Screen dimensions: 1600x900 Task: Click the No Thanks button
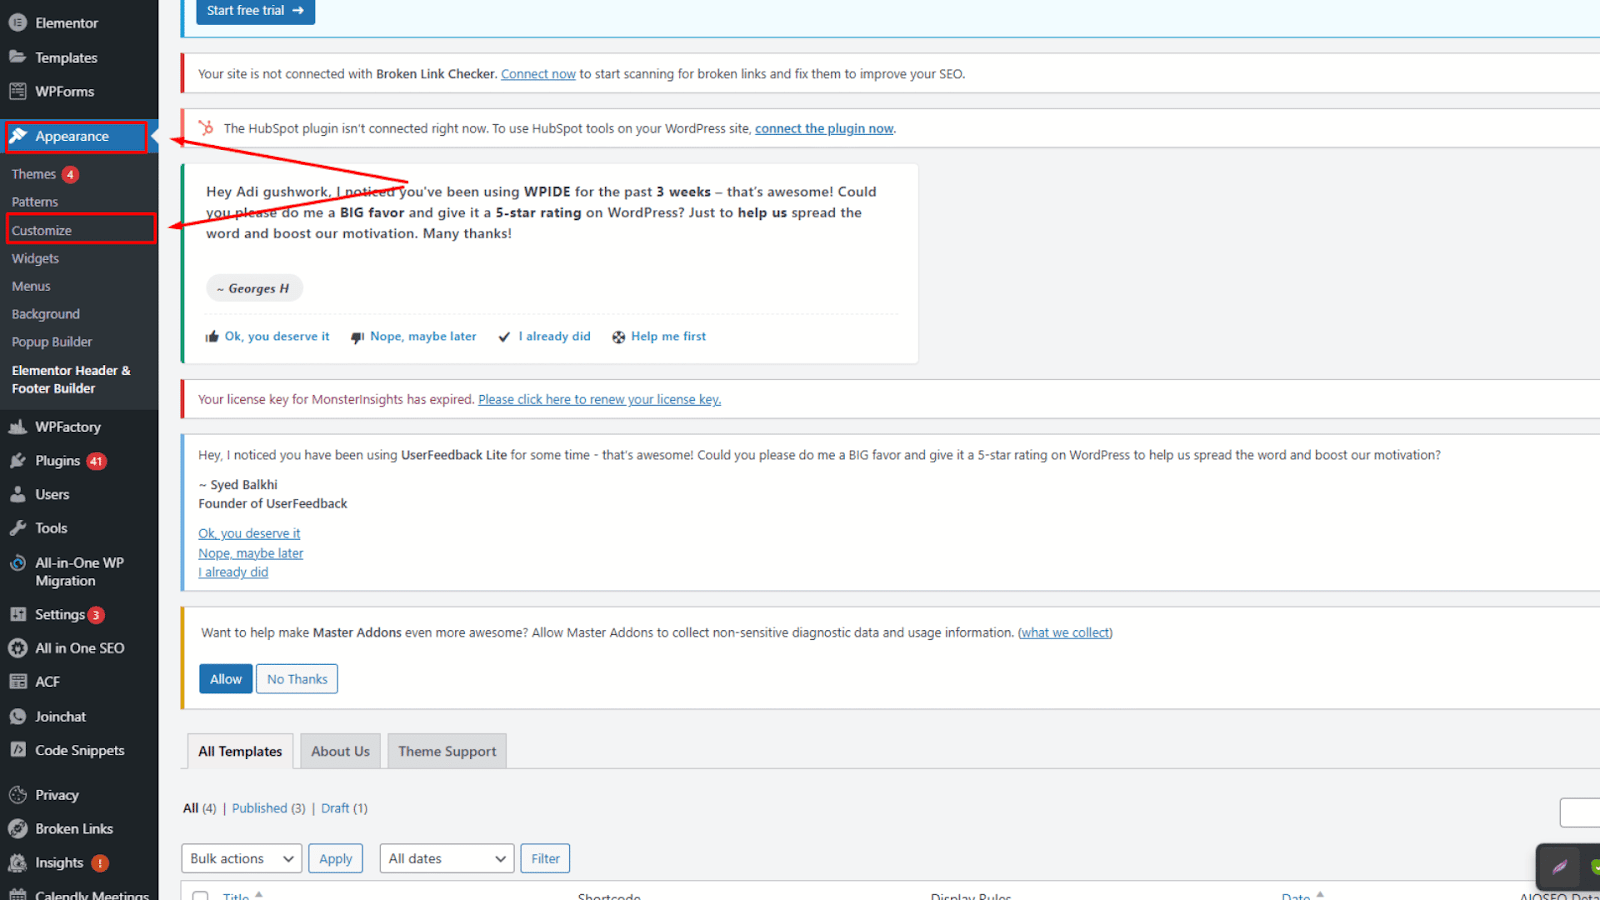tap(297, 679)
